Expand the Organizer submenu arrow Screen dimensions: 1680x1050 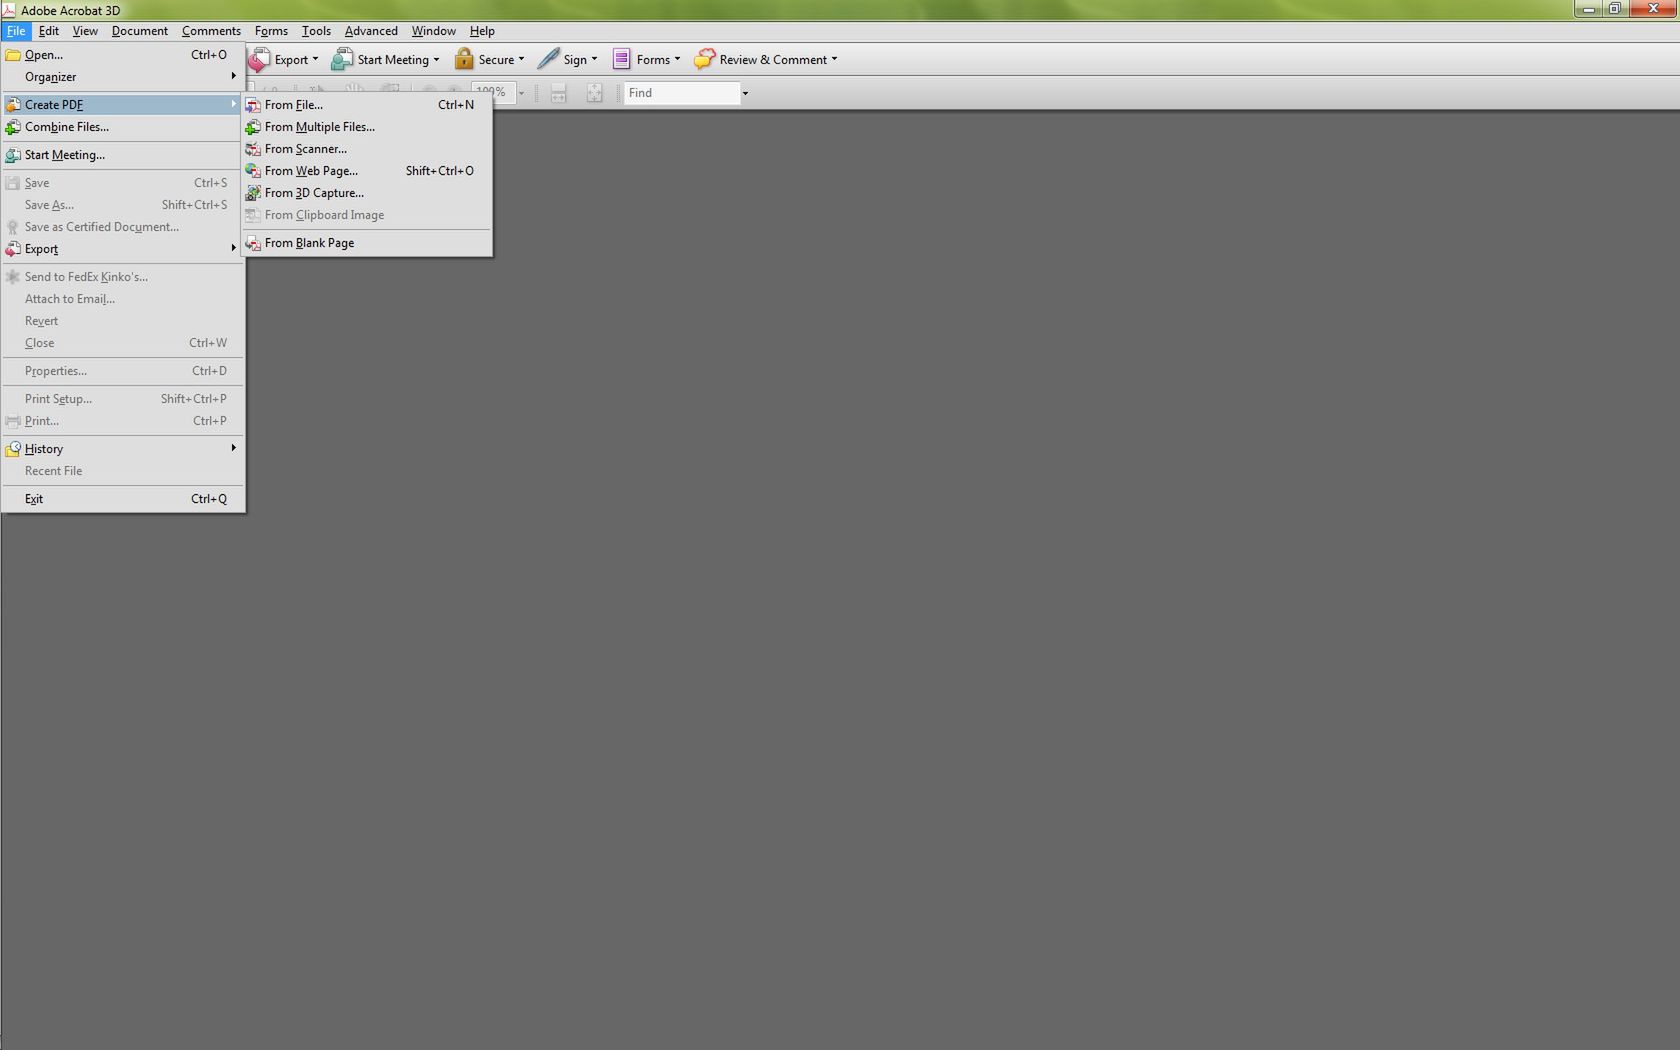[233, 76]
